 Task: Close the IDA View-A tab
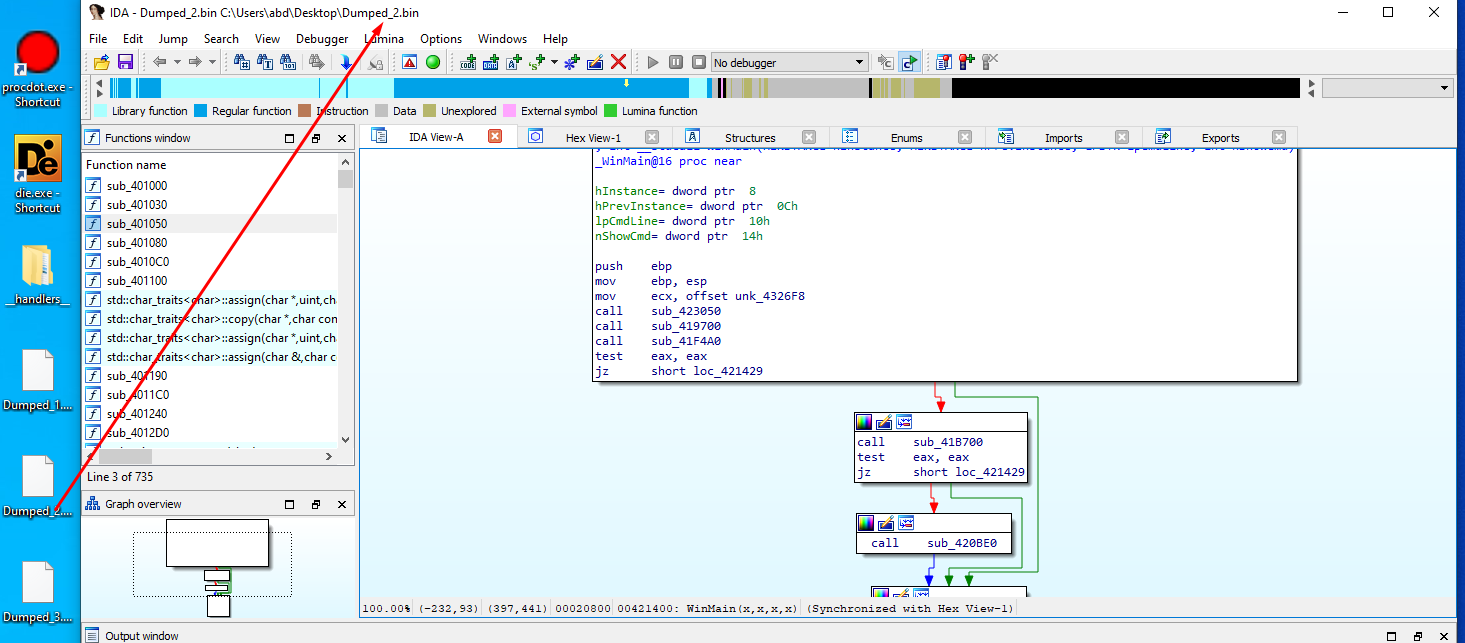tap(495, 136)
